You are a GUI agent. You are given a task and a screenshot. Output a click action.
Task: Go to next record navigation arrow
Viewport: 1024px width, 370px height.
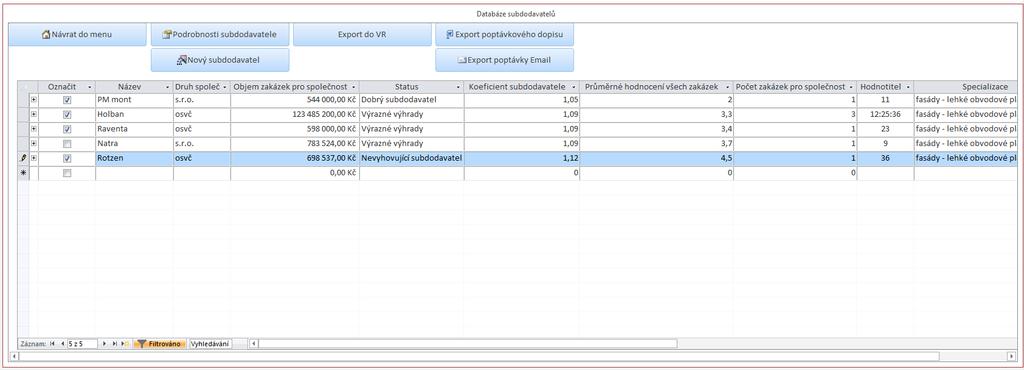click(104, 343)
